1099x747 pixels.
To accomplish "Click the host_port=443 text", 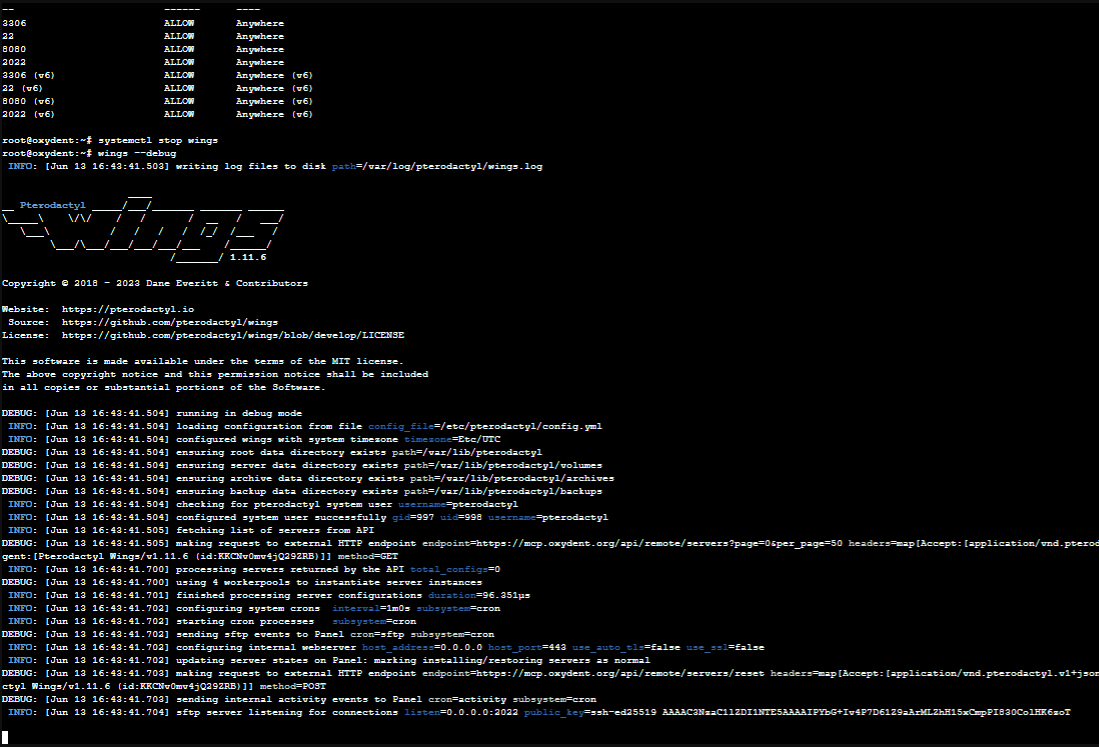I will pyautogui.click(x=527, y=647).
